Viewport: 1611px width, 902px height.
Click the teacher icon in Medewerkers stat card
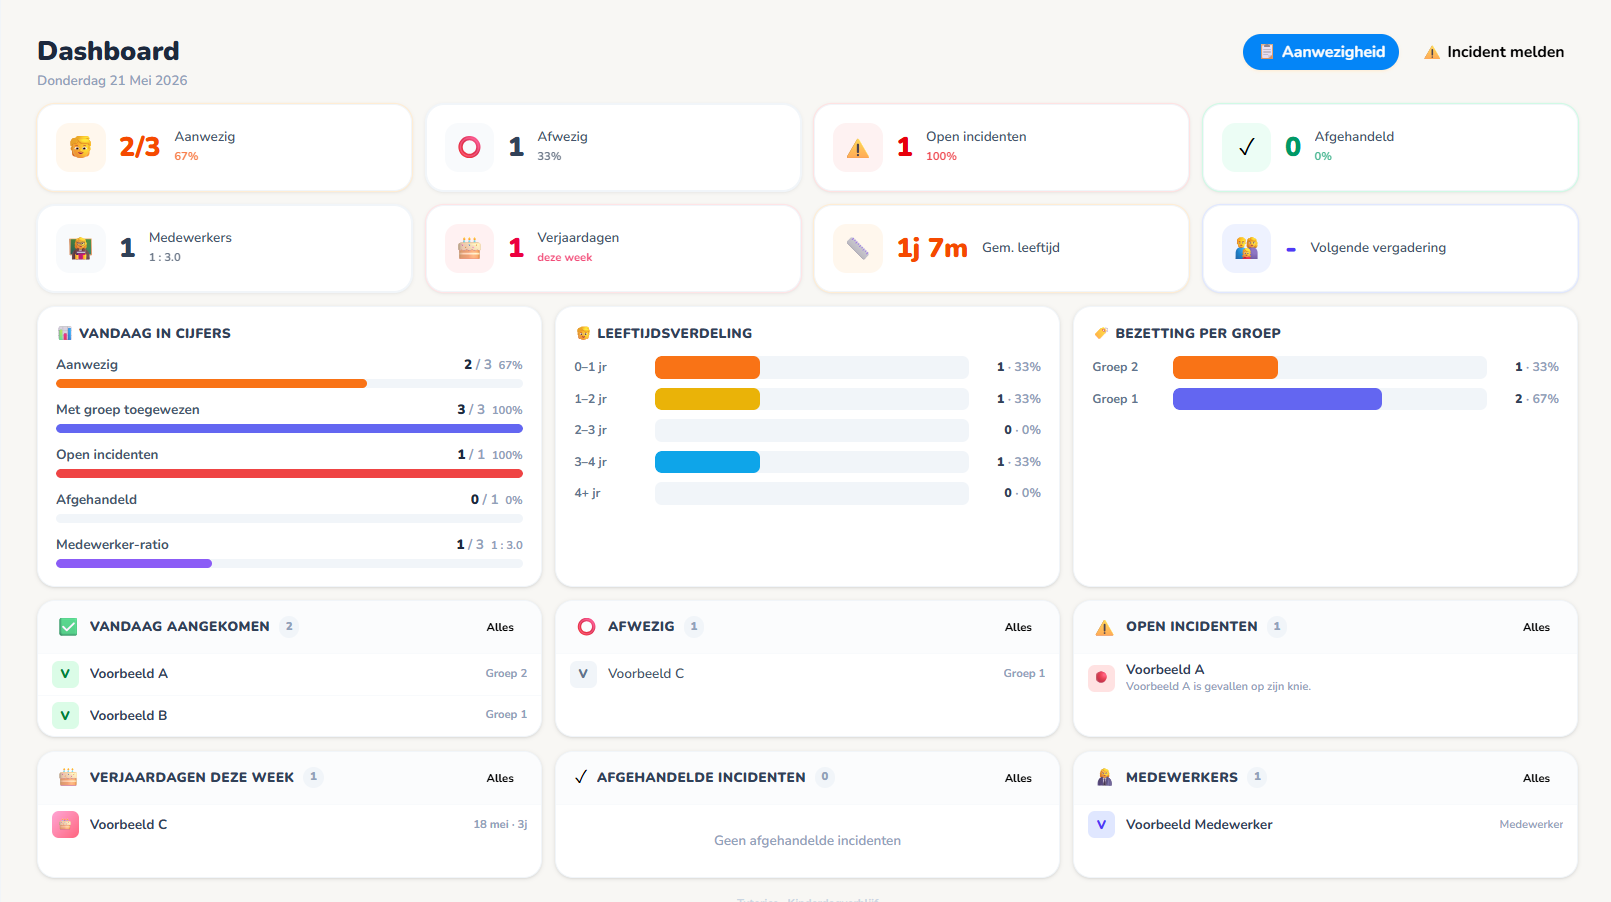pos(81,248)
